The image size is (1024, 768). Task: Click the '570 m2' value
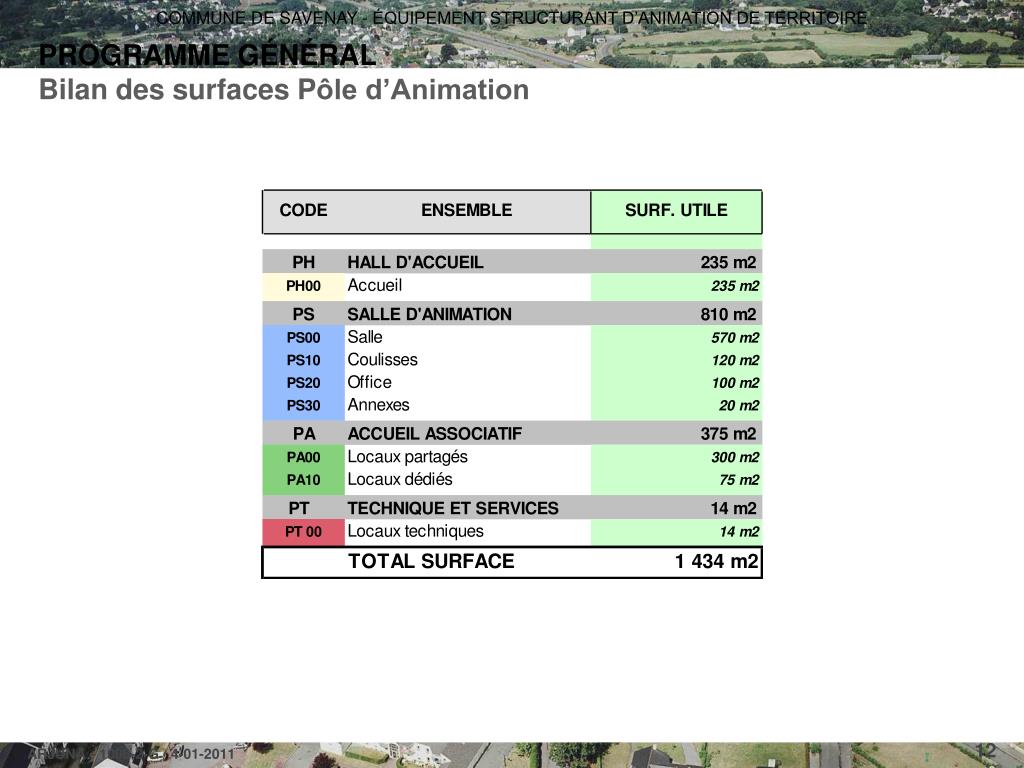coord(735,338)
